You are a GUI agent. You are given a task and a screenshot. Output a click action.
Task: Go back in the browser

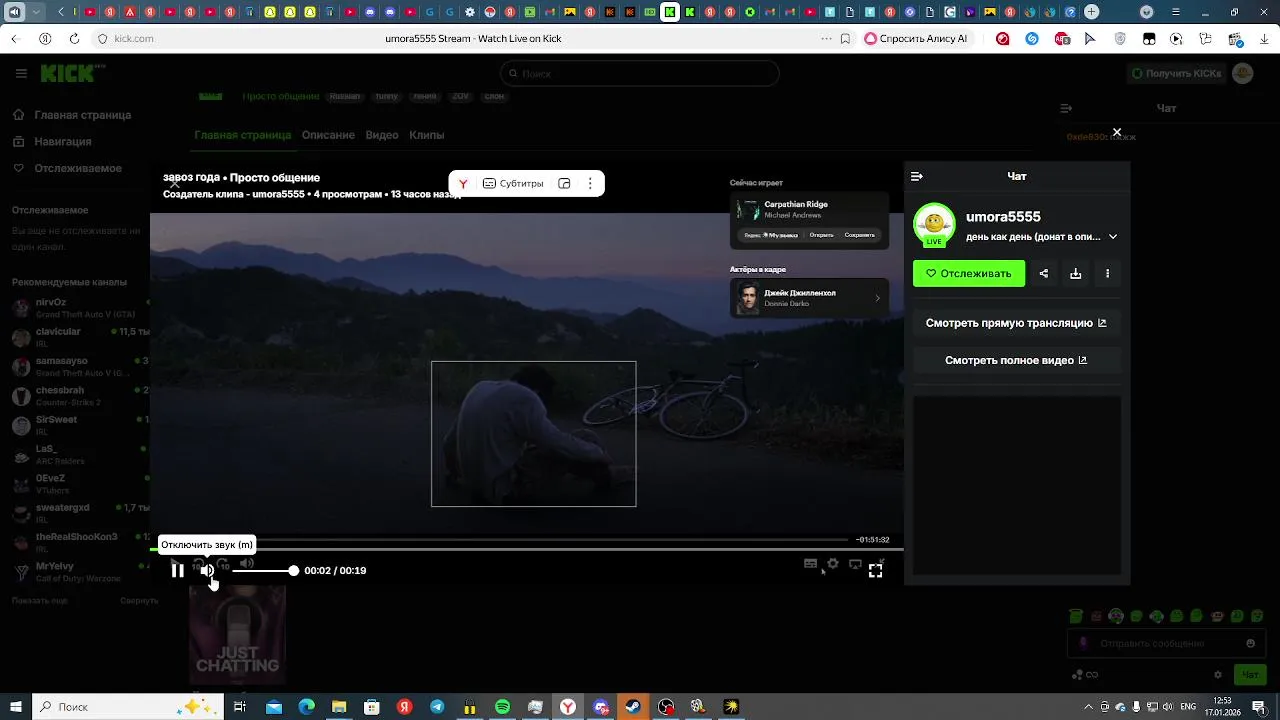[x=14, y=39]
